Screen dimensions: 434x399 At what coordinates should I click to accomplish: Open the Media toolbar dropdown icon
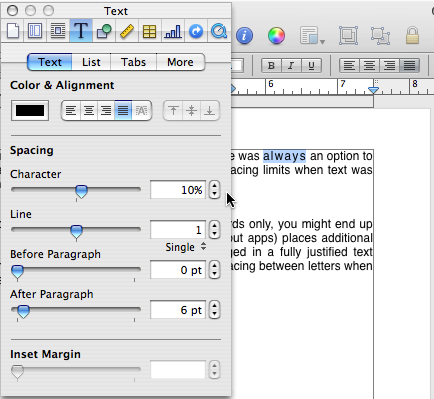[312, 35]
